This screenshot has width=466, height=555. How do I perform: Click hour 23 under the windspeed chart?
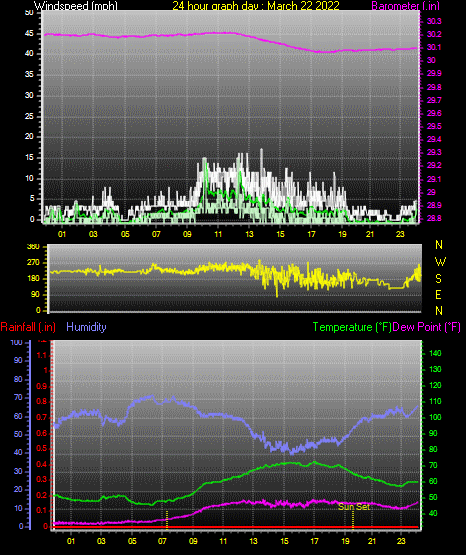400,234
